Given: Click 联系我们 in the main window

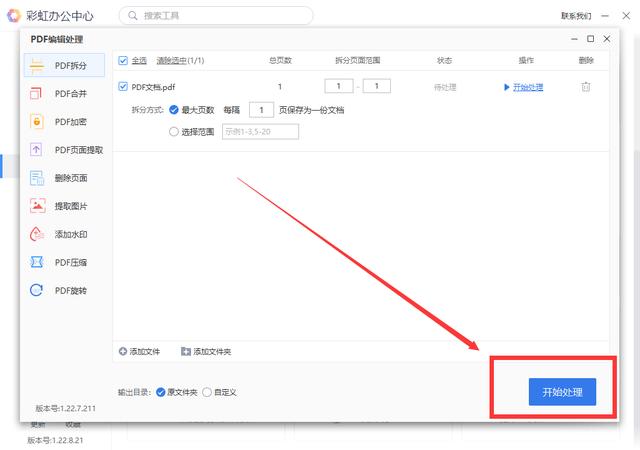Looking at the screenshot, I should pyautogui.click(x=576, y=16).
